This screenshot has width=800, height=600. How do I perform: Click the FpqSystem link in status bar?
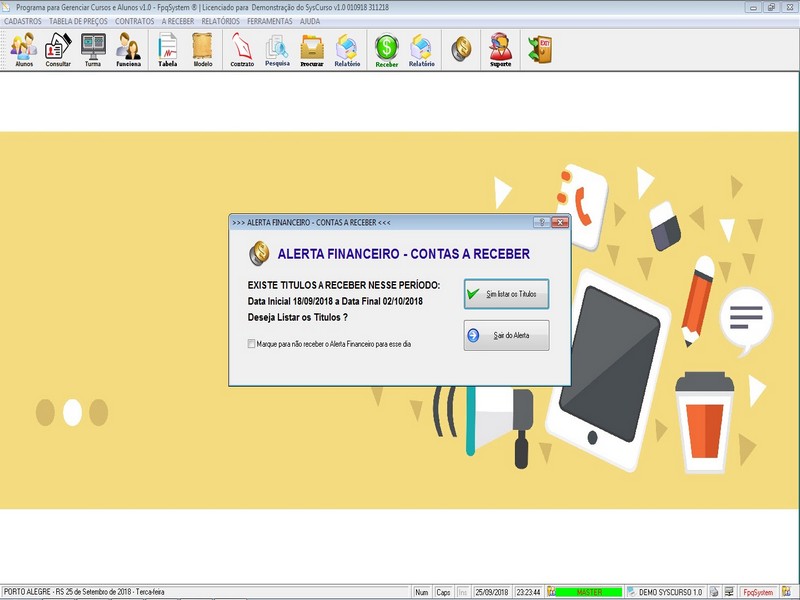pyautogui.click(x=758, y=592)
